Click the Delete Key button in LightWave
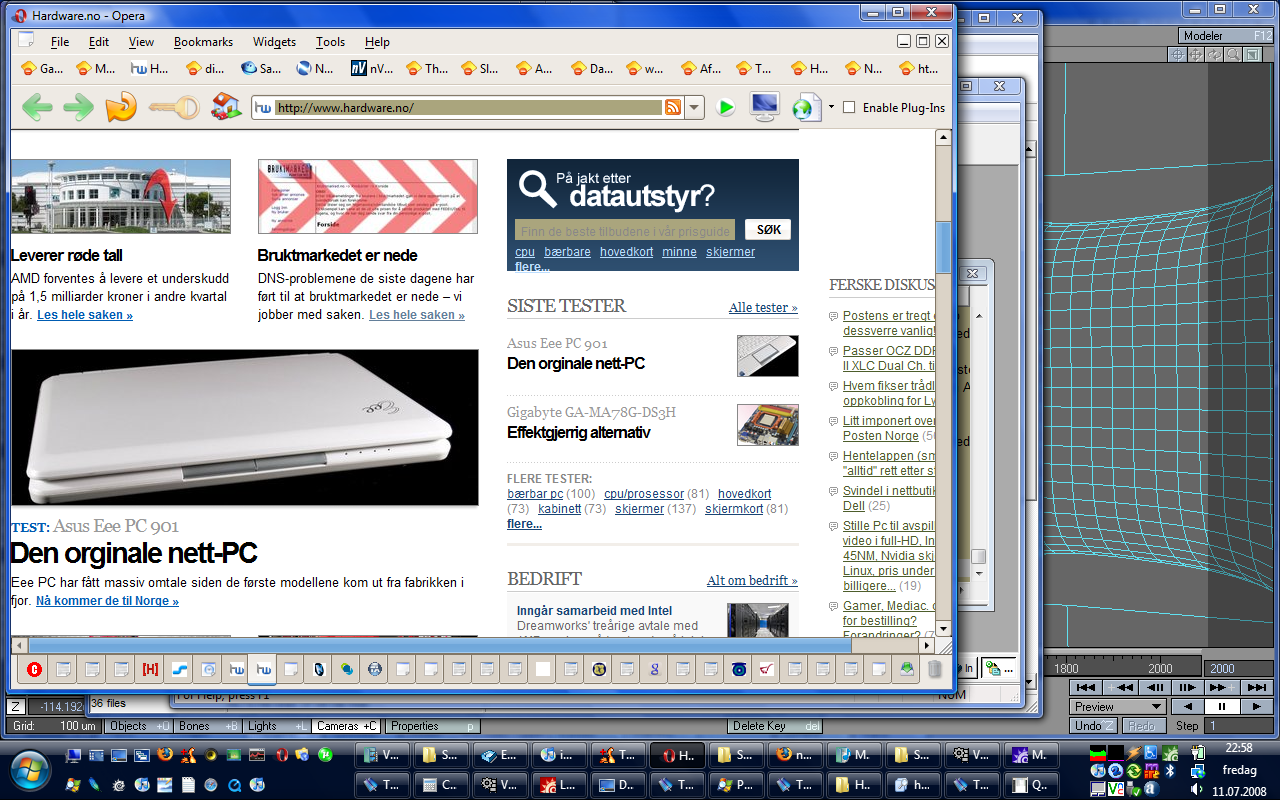The height and width of the screenshot is (800, 1280). point(776,726)
